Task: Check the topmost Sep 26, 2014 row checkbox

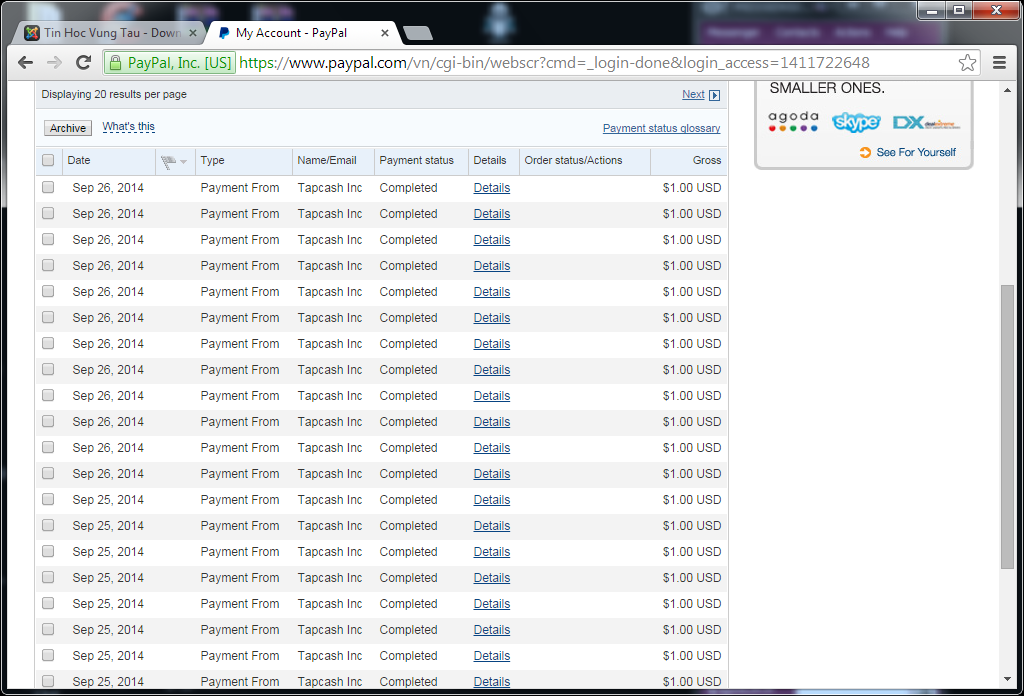Action: 48,187
